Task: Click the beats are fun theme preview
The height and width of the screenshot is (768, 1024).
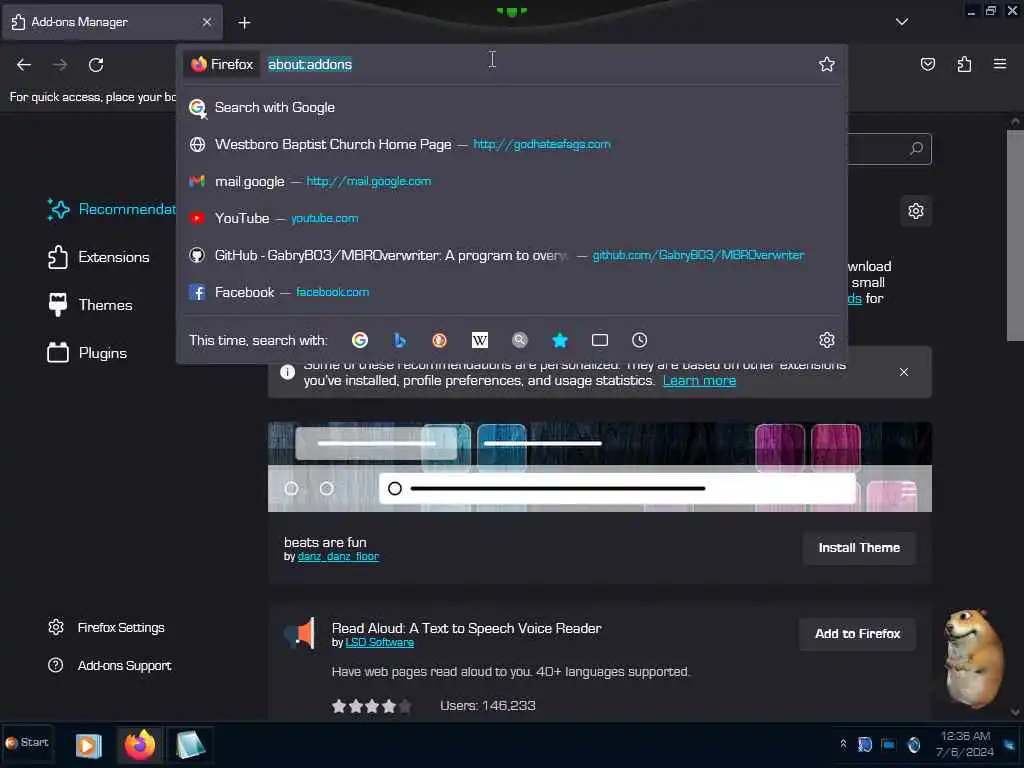Action: point(600,467)
